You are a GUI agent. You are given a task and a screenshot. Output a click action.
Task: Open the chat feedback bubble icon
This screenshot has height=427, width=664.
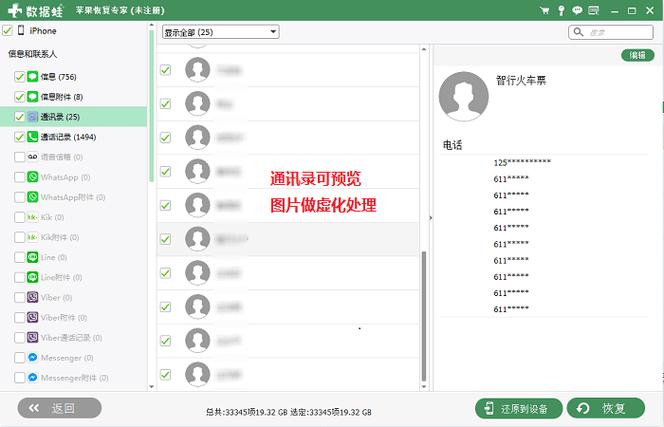(x=577, y=10)
